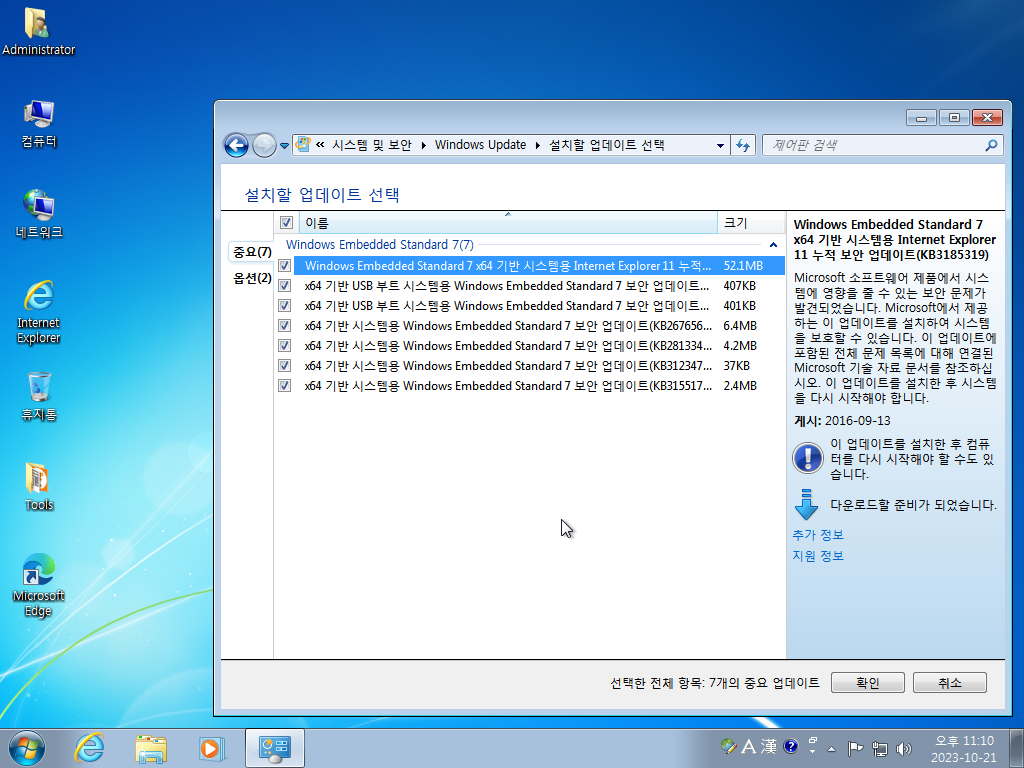
Task: Open the 추가 정보 link
Action: point(818,535)
